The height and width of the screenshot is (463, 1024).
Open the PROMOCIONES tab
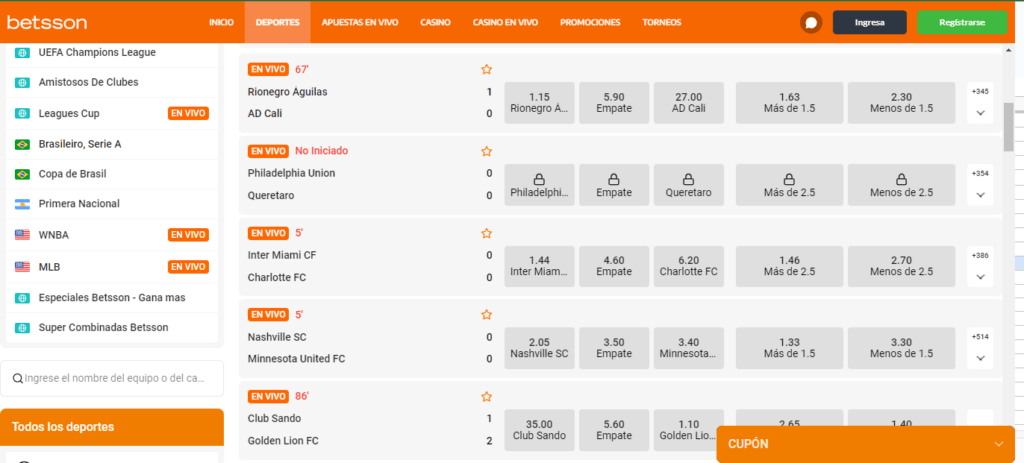[x=590, y=22]
